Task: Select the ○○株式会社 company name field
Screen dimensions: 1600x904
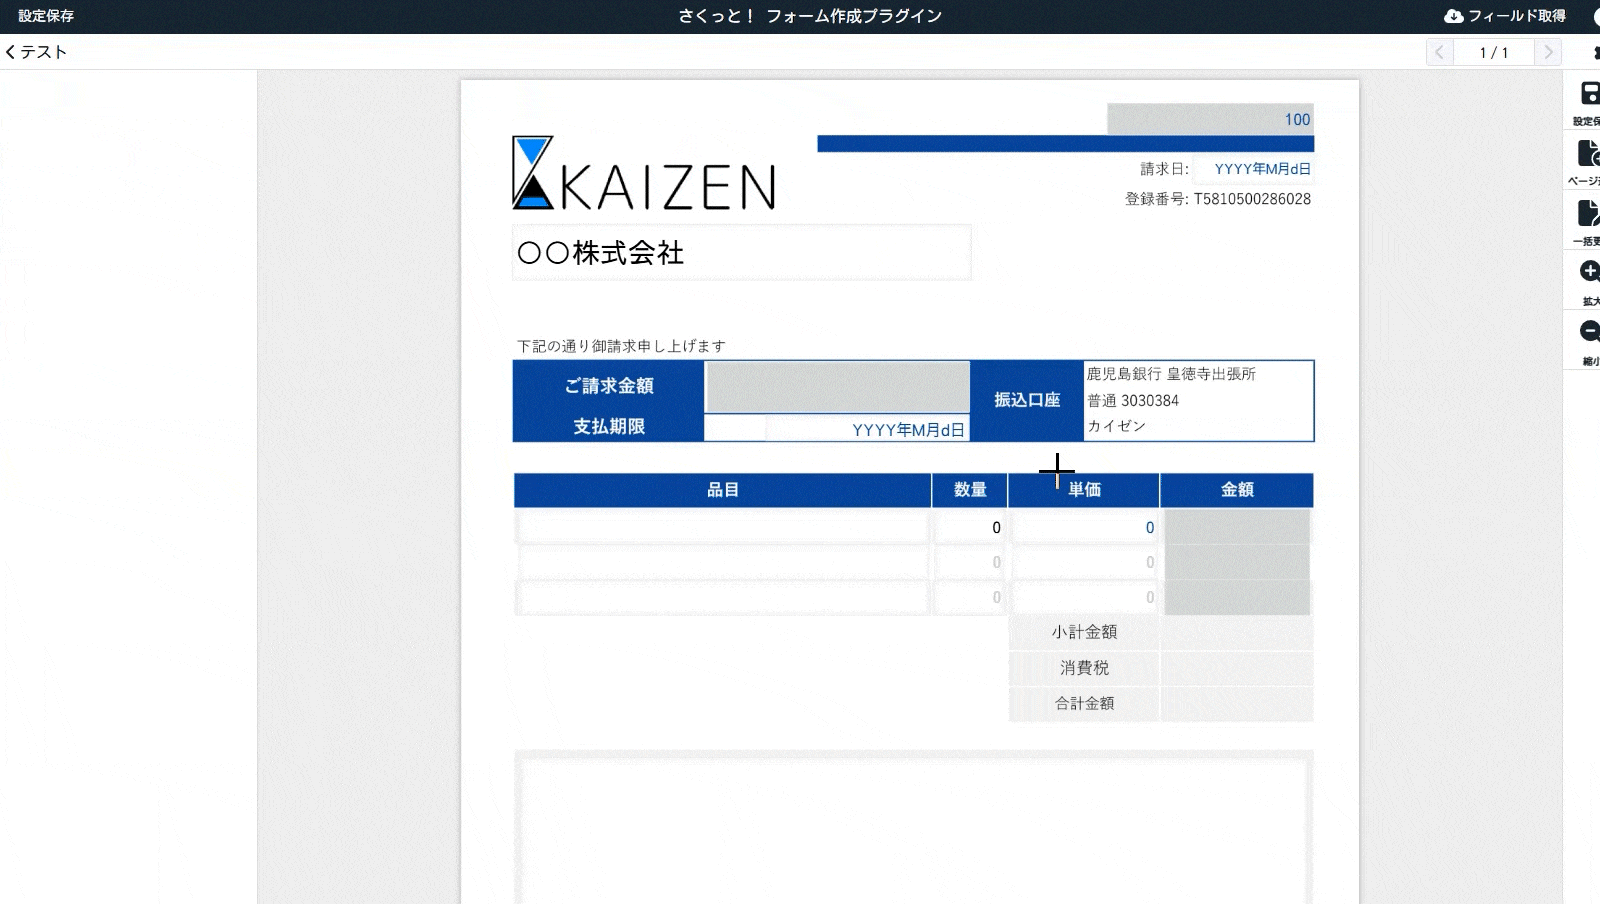Action: pyautogui.click(x=741, y=252)
